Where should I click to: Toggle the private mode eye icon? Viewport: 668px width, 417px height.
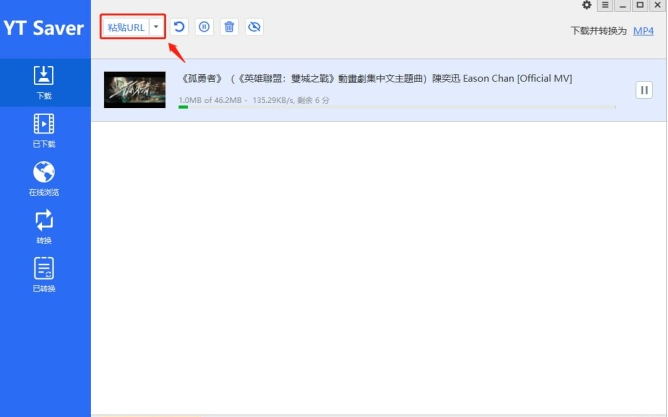[254, 27]
